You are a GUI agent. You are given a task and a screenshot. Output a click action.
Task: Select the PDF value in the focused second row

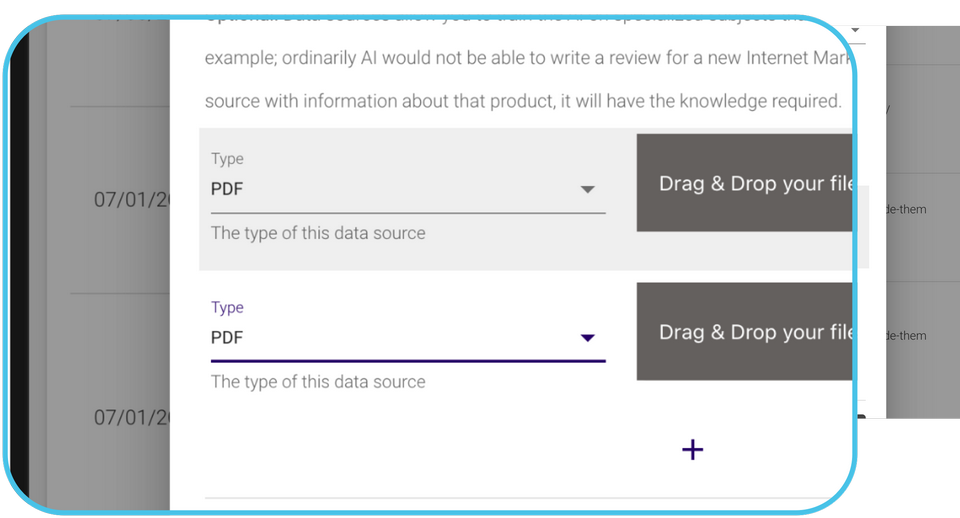227,338
